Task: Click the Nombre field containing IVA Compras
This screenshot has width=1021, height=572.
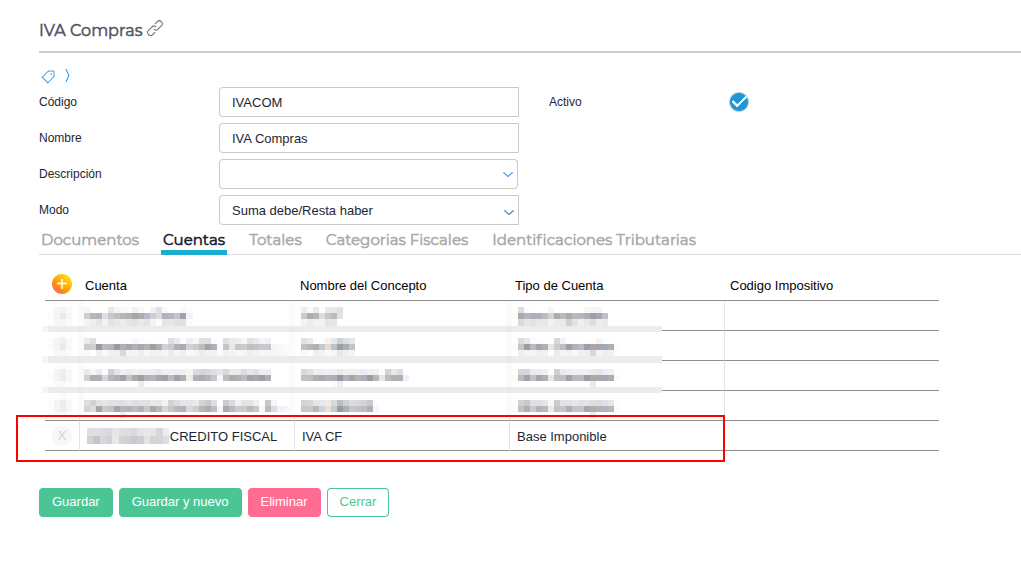Action: tap(368, 138)
